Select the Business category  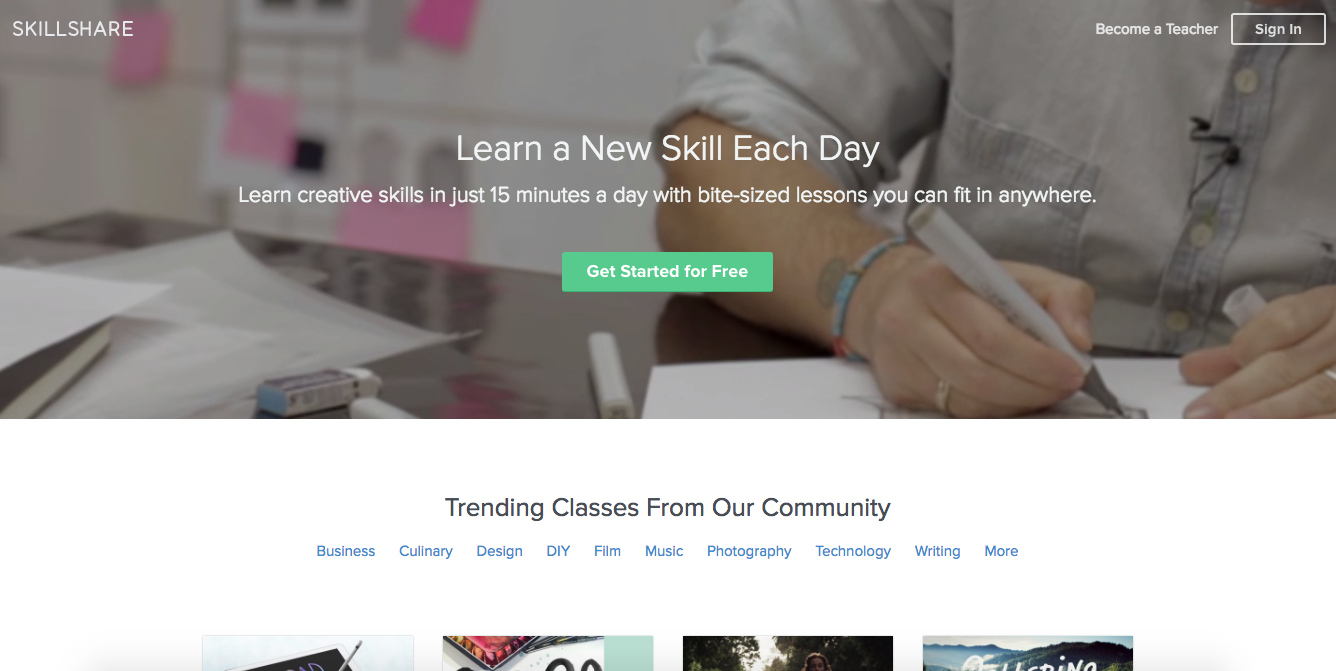coord(346,551)
